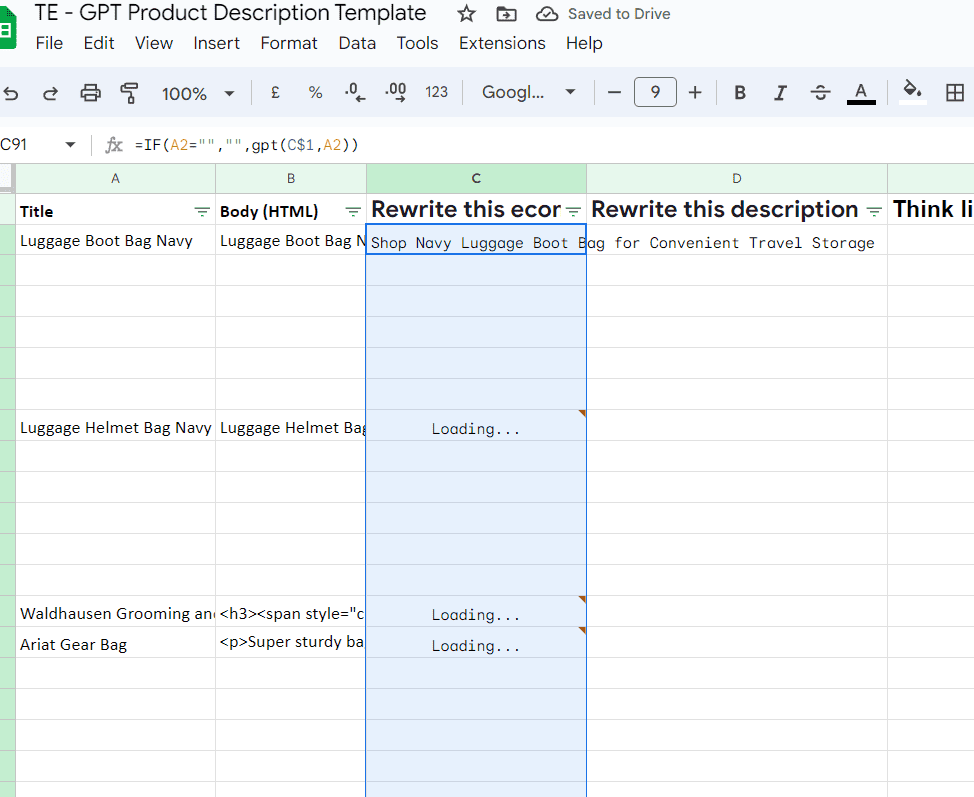Select 'Luggage Helmet Bag Navy' title cell
This screenshot has width=974, height=797.
(116, 426)
